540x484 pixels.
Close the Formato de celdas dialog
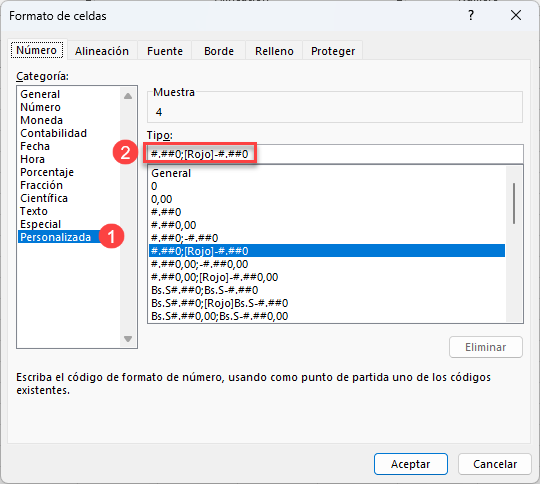516,15
